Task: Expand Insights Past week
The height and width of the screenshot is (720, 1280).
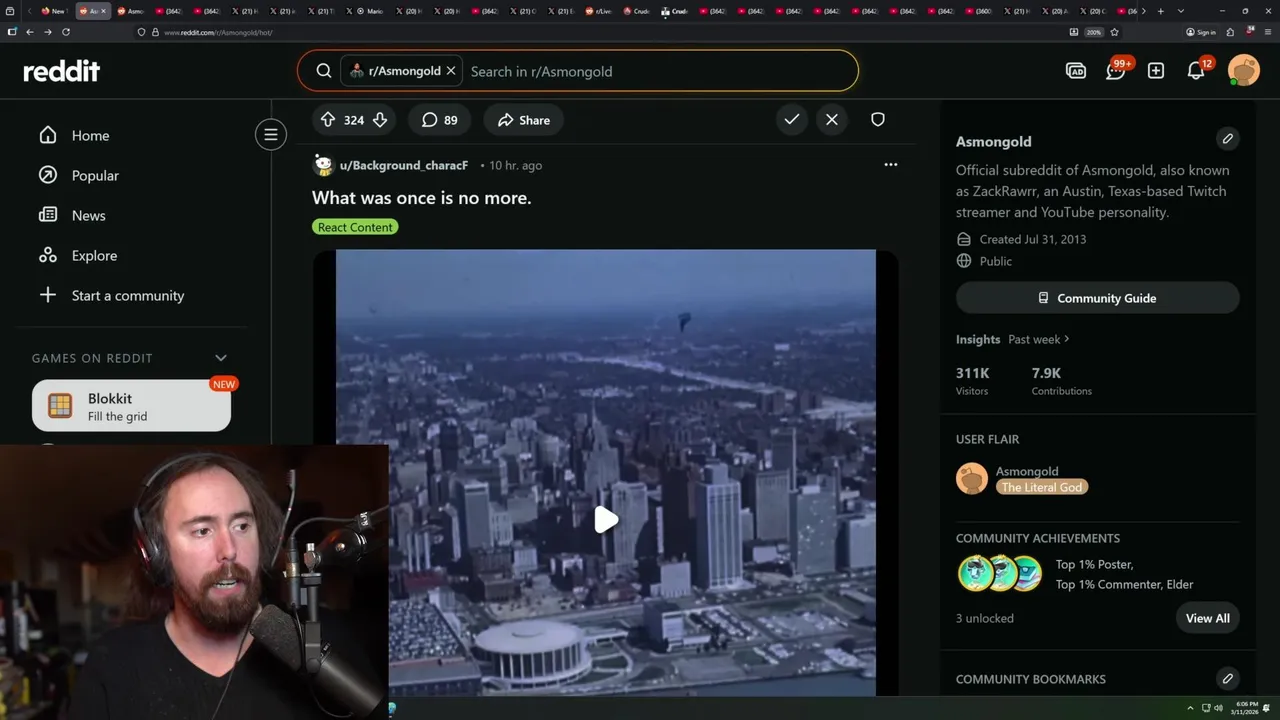Action: tap(1038, 339)
